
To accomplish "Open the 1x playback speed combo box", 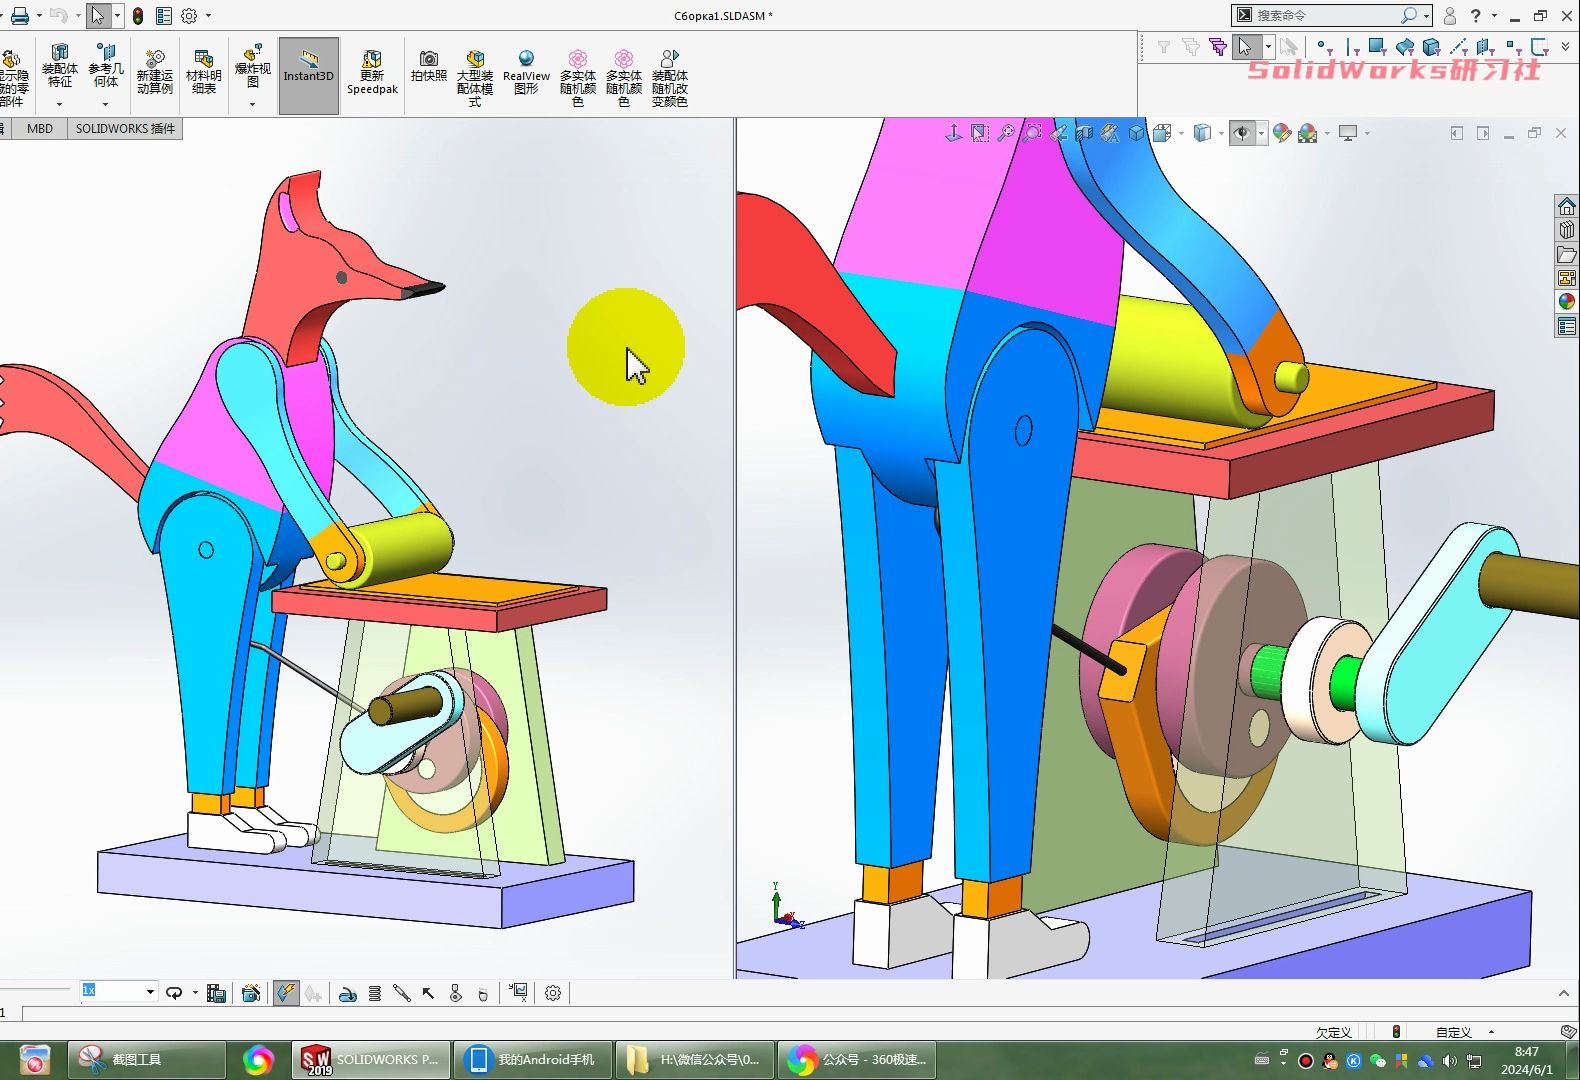I will [118, 991].
